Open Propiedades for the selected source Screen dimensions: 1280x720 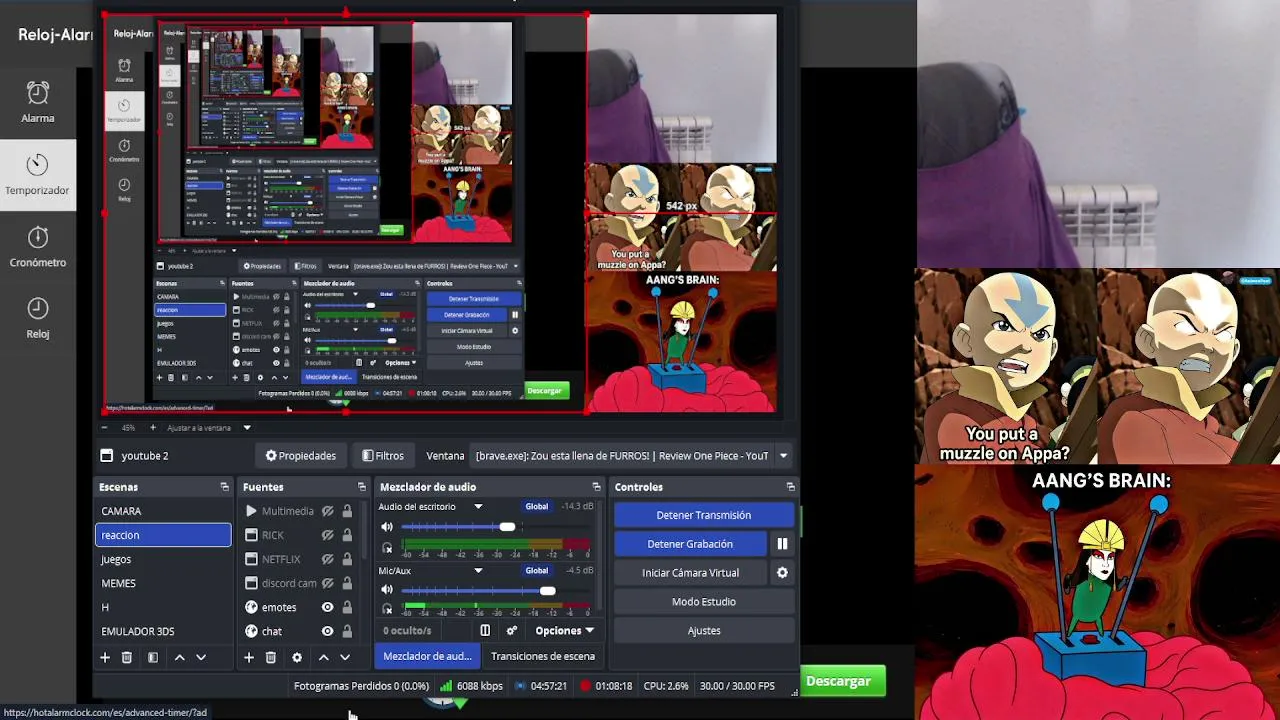click(x=300, y=456)
